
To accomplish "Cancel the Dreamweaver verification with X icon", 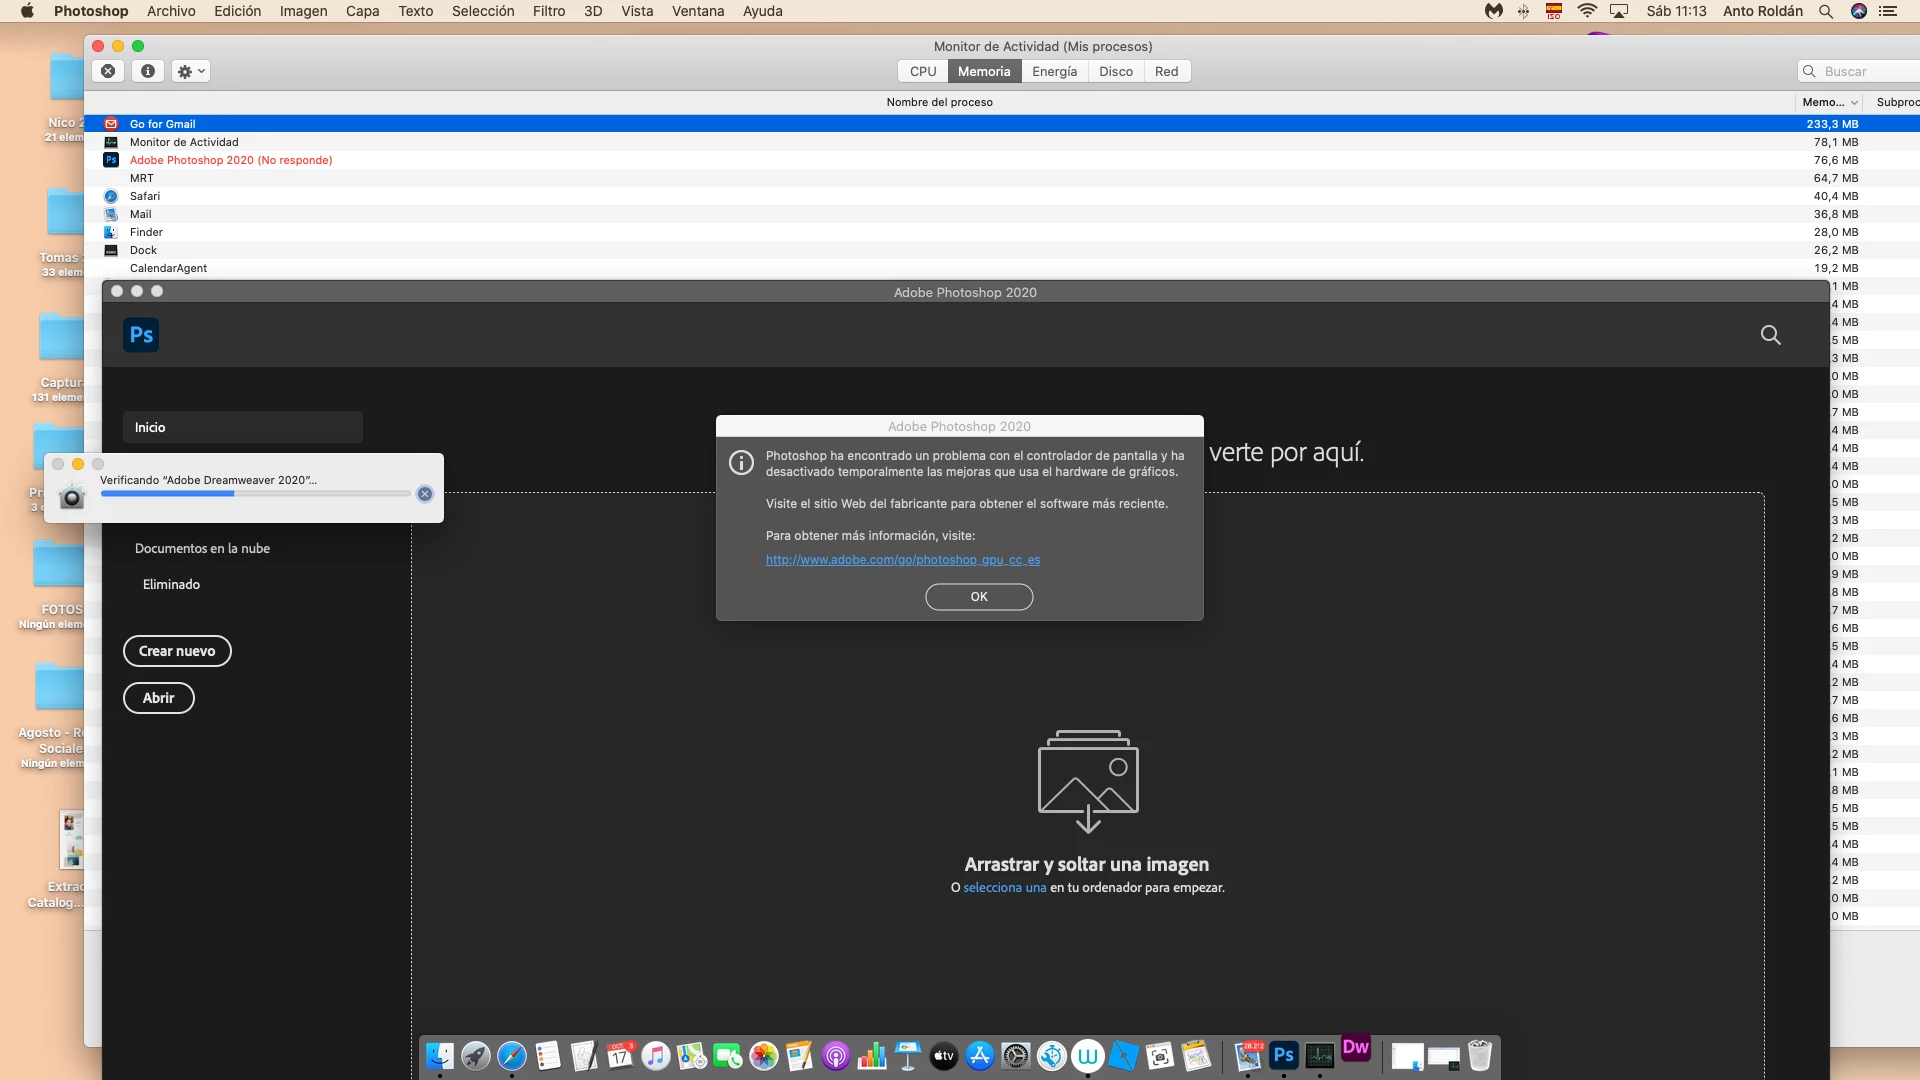I will pyautogui.click(x=425, y=494).
